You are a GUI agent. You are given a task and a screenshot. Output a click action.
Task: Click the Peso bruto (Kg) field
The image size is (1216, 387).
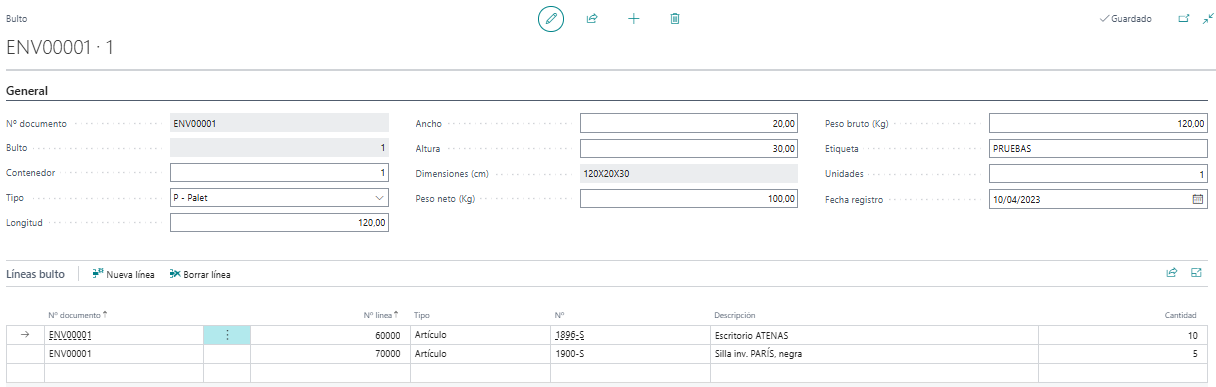[1098, 123]
